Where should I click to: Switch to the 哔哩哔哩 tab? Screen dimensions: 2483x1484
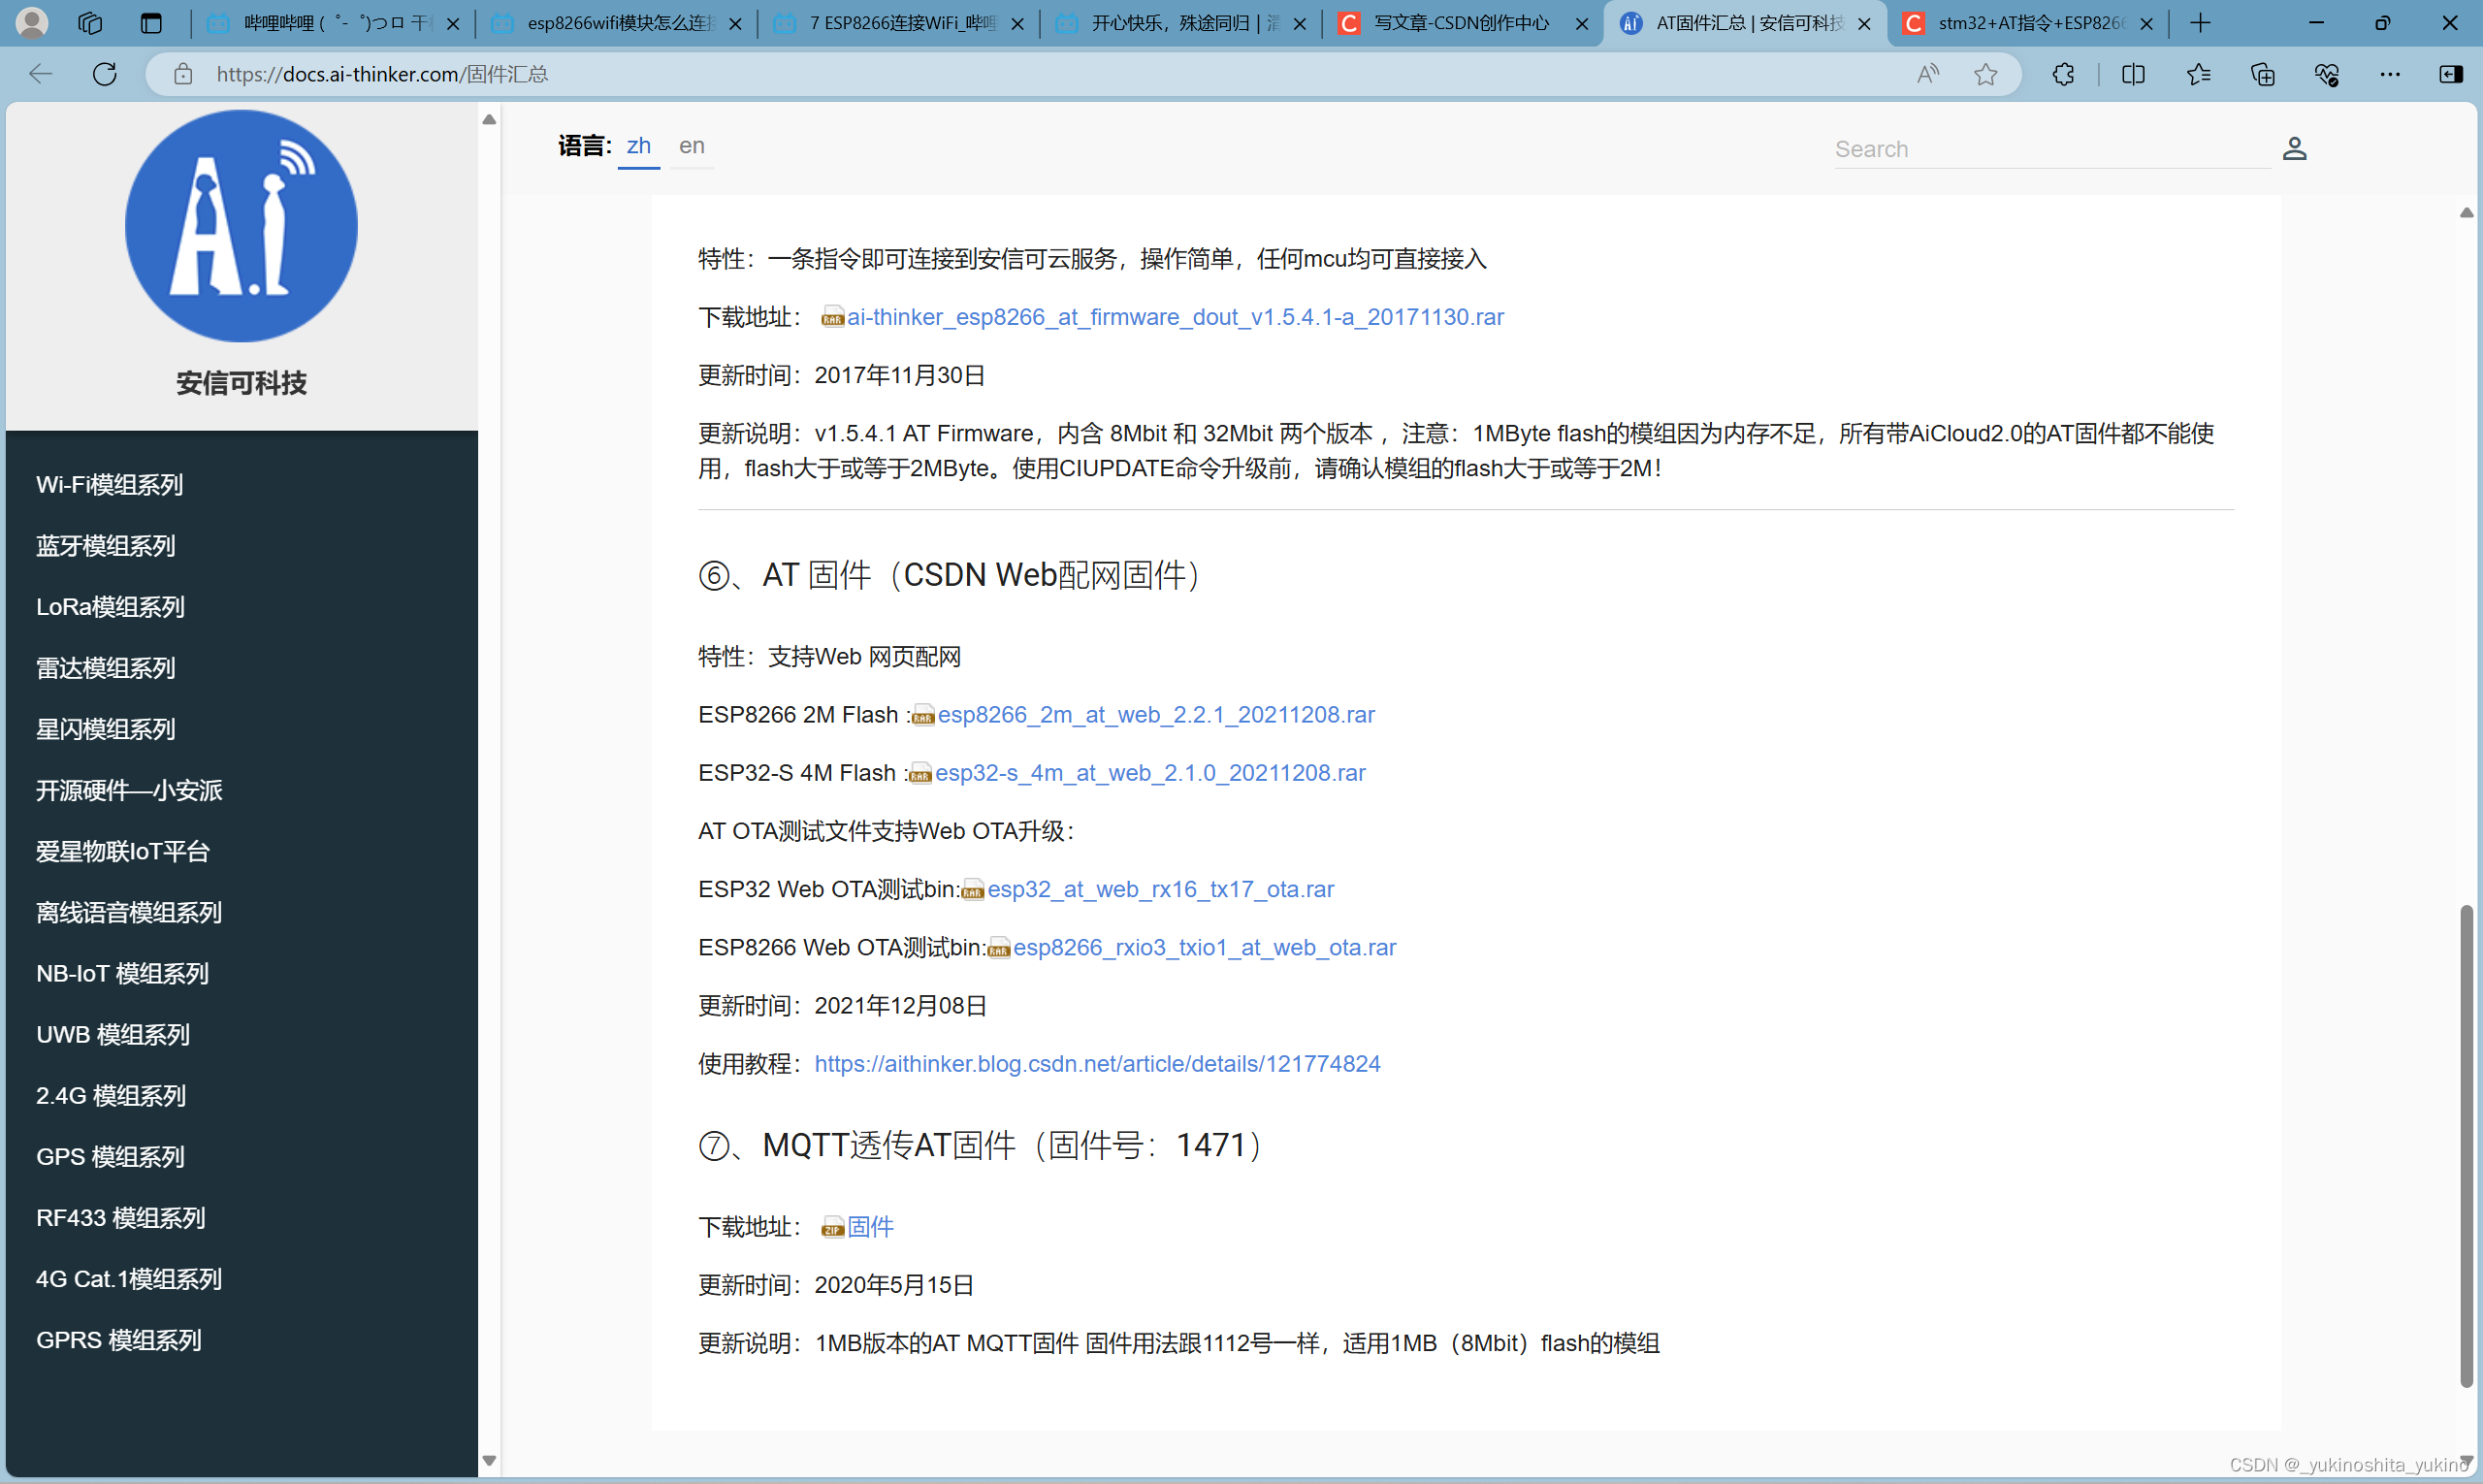pyautogui.click(x=332, y=23)
